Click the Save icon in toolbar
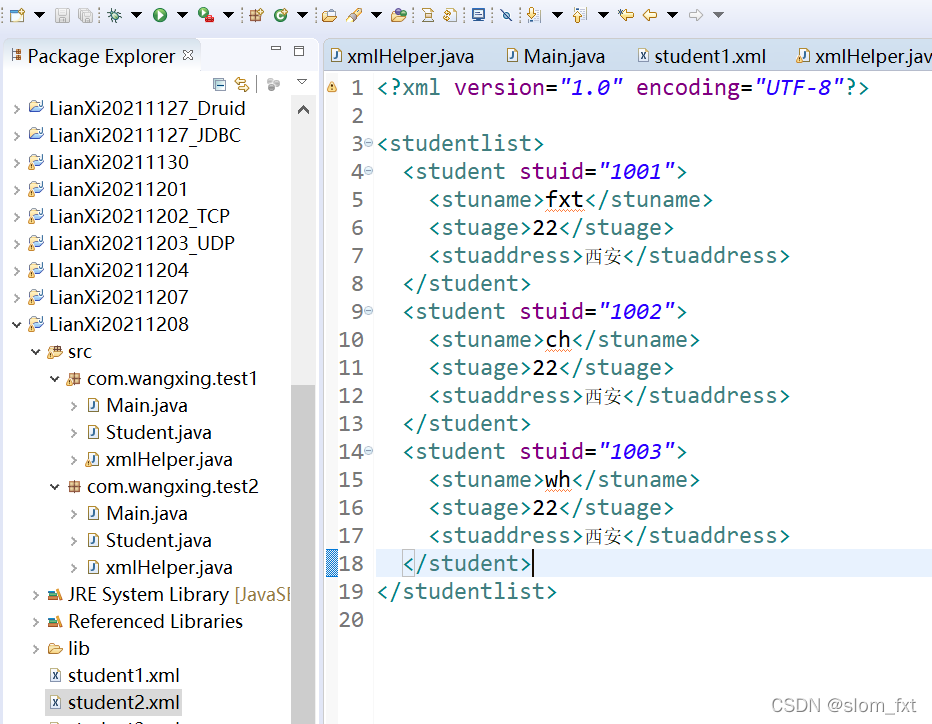Image resolution: width=932 pixels, height=724 pixels. pos(62,15)
